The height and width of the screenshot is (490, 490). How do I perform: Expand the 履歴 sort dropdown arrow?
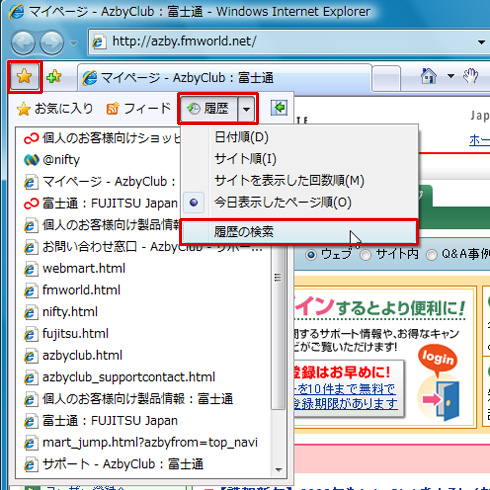click(246, 109)
